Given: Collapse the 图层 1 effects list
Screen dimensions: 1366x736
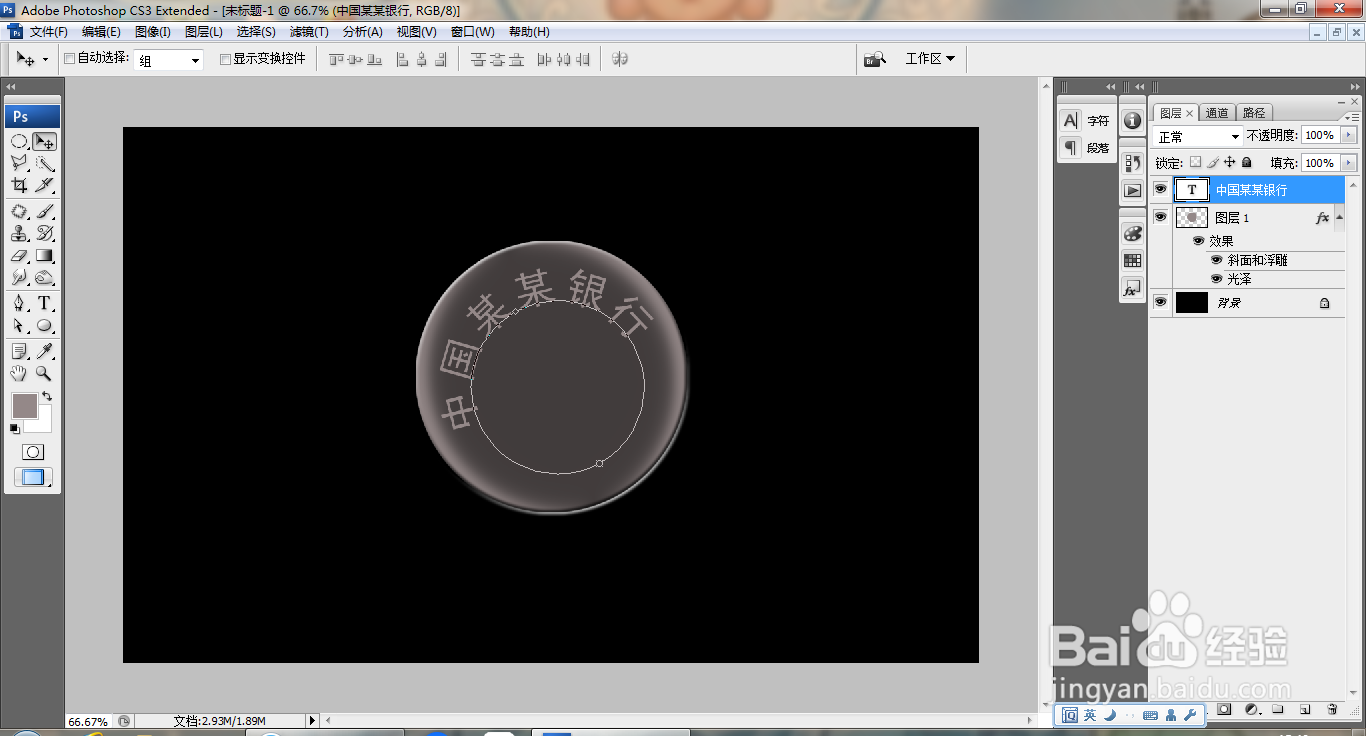Looking at the screenshot, I should pos(1339,217).
